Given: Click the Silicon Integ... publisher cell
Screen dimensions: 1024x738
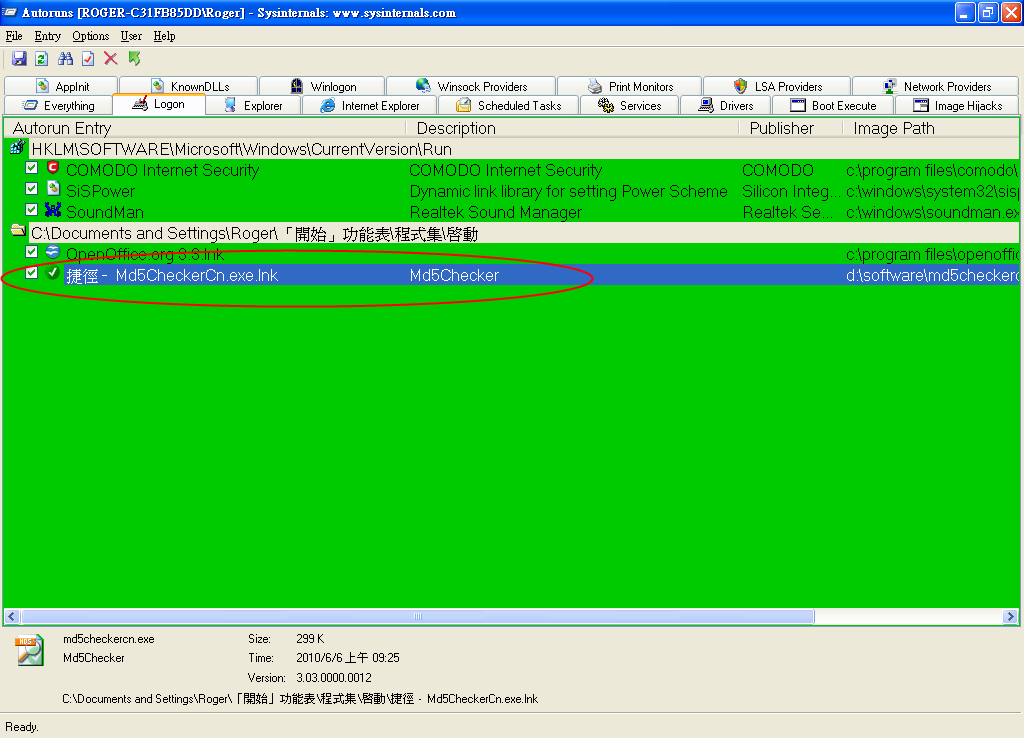Looking at the screenshot, I should [791, 191].
